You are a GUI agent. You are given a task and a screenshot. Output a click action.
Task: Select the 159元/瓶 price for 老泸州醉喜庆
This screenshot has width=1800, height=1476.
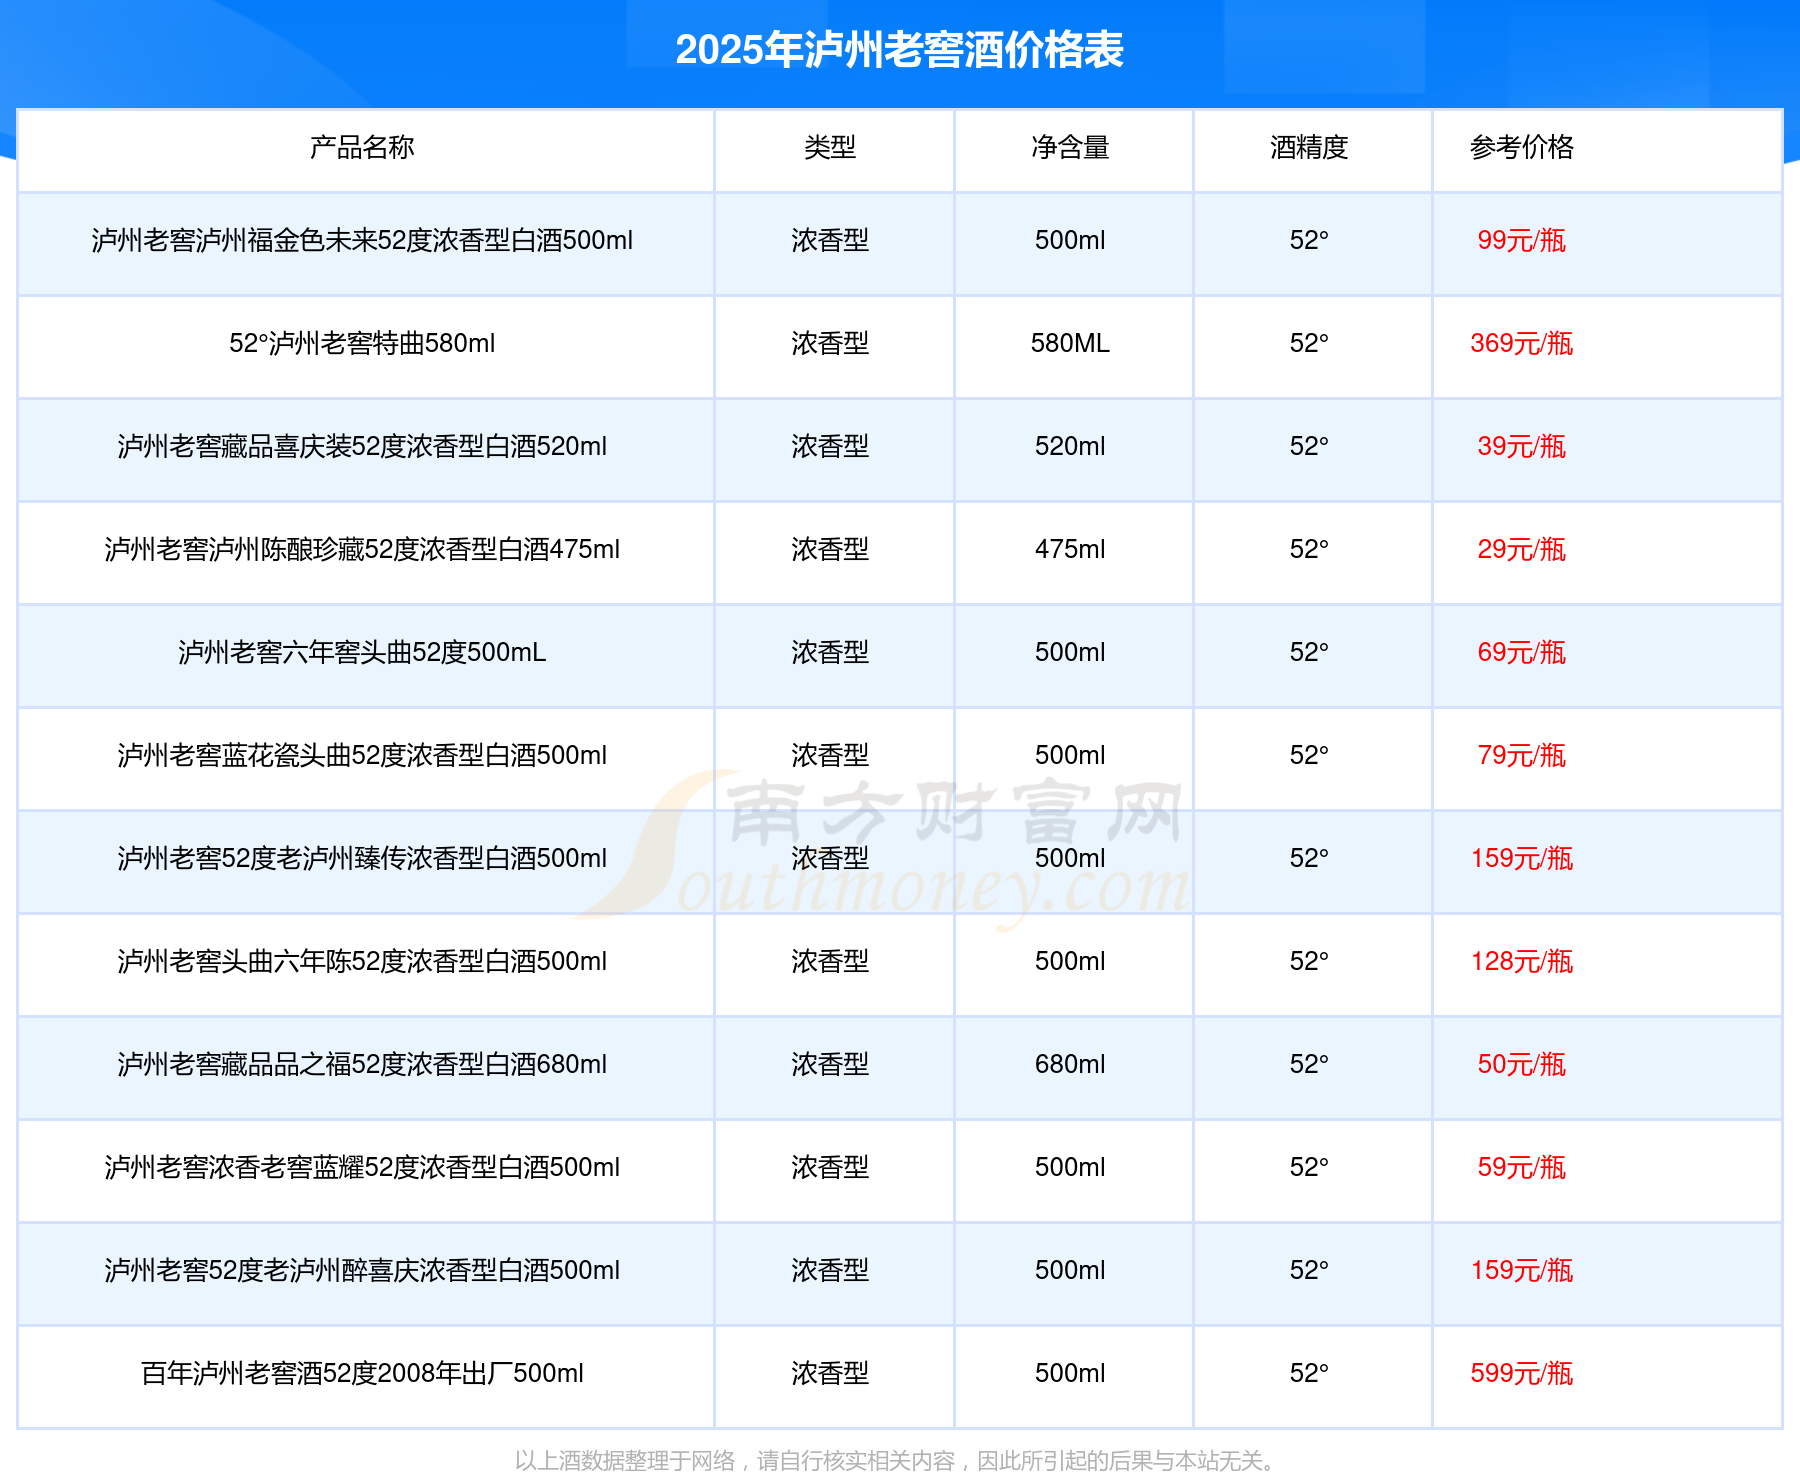[x=1521, y=1271]
